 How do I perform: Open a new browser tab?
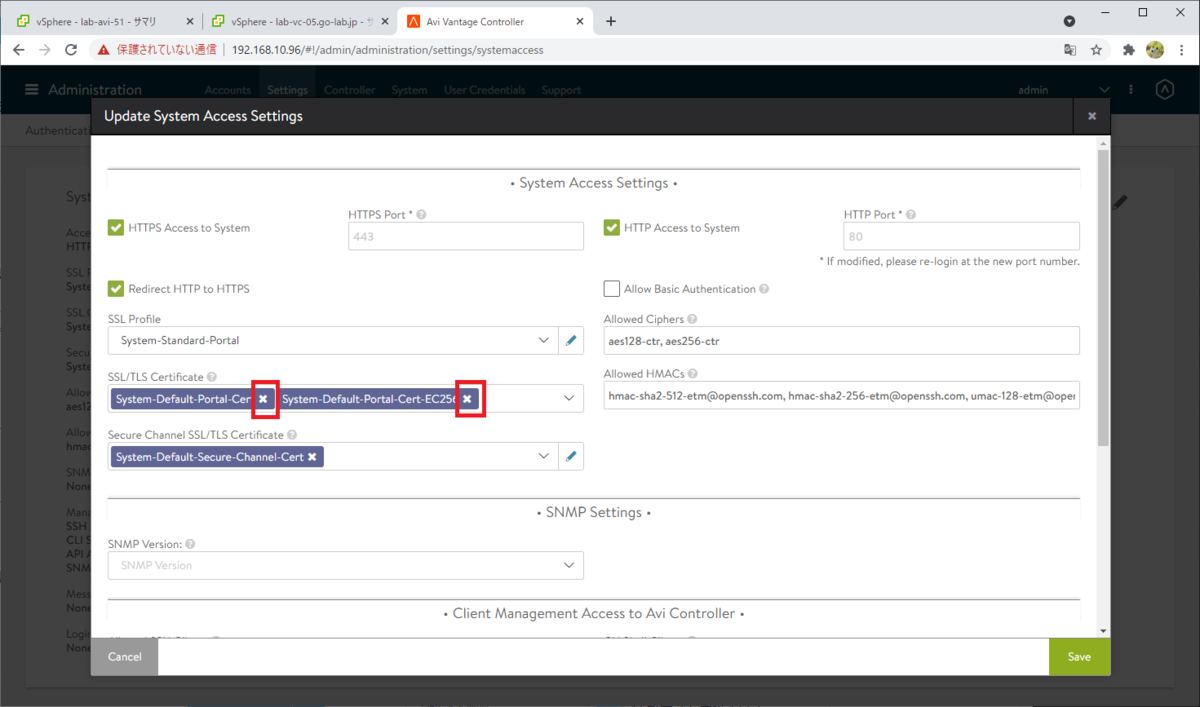611,21
